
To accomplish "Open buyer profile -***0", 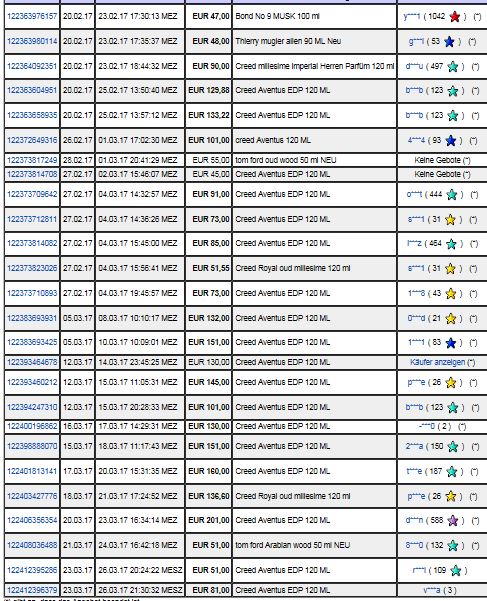I will pos(427,426).
